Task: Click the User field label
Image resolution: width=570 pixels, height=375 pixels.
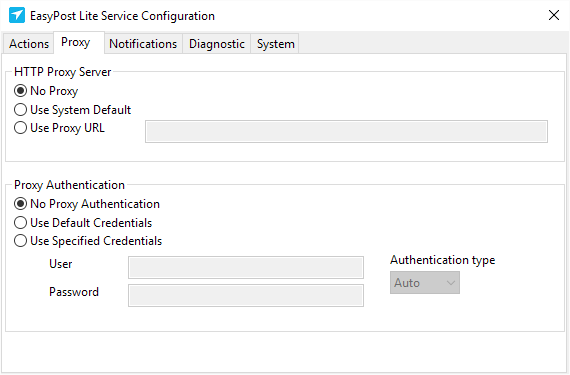Action: (x=61, y=264)
